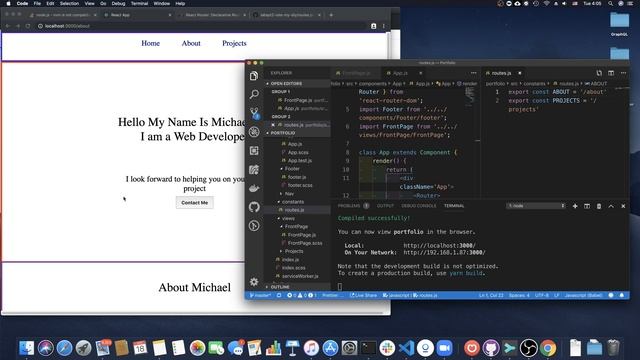Image resolution: width=640 pixels, height=360 pixels.
Task: Maximize the terminal panel with the chevron
Action: point(611,206)
